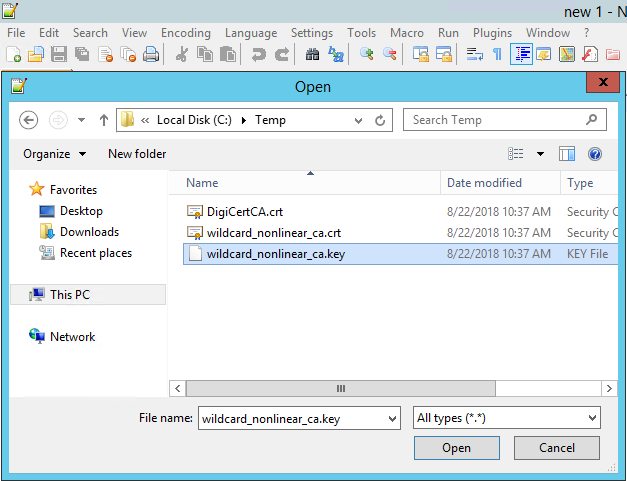The image size is (627, 481).
Task: Click the Refresh button in address bar
Action: pyautogui.click(x=380, y=120)
